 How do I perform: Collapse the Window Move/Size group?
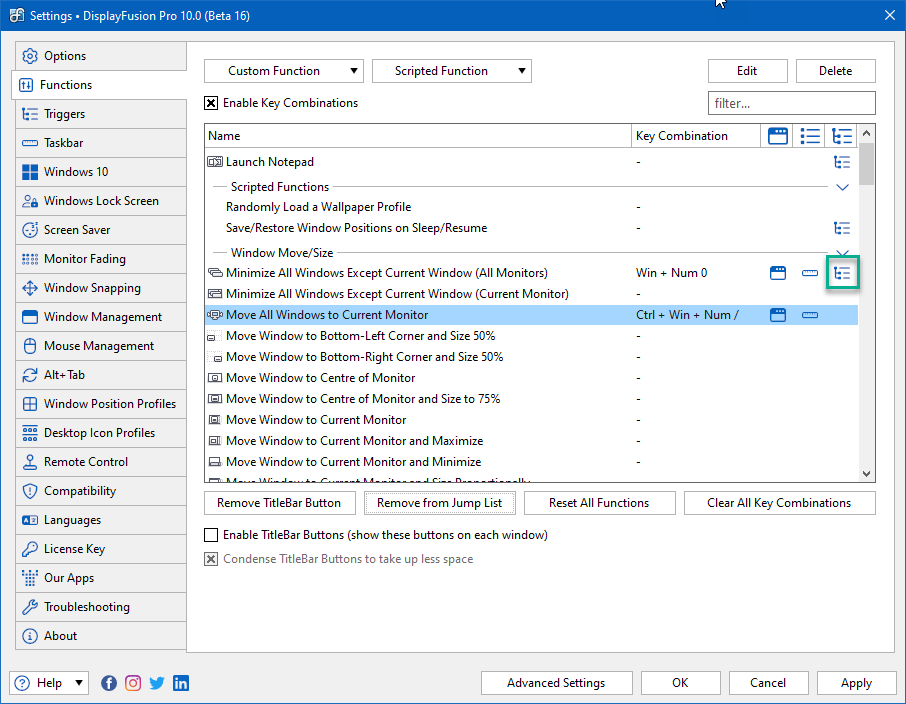pyautogui.click(x=842, y=253)
